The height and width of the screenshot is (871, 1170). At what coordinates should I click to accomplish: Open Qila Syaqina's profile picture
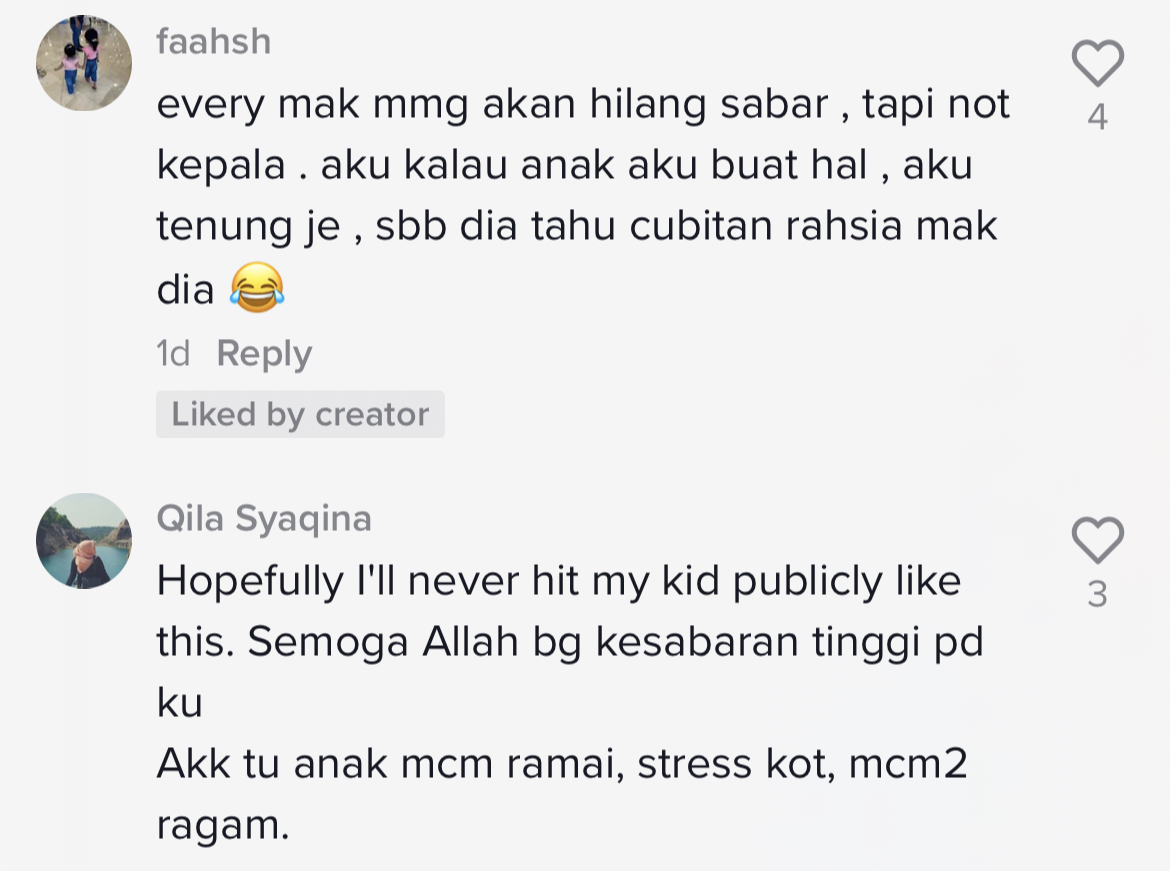click(x=84, y=541)
